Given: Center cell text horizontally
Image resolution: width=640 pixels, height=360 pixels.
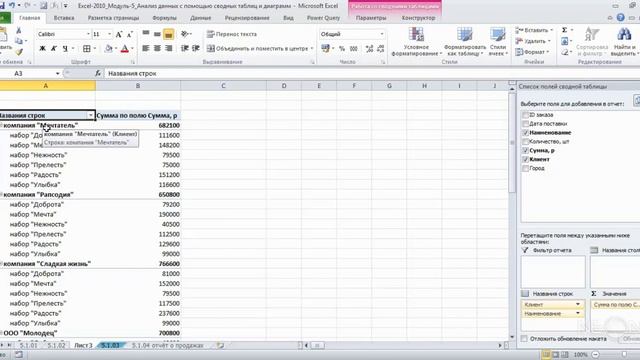Looking at the screenshot, I should click(x=157, y=49).
